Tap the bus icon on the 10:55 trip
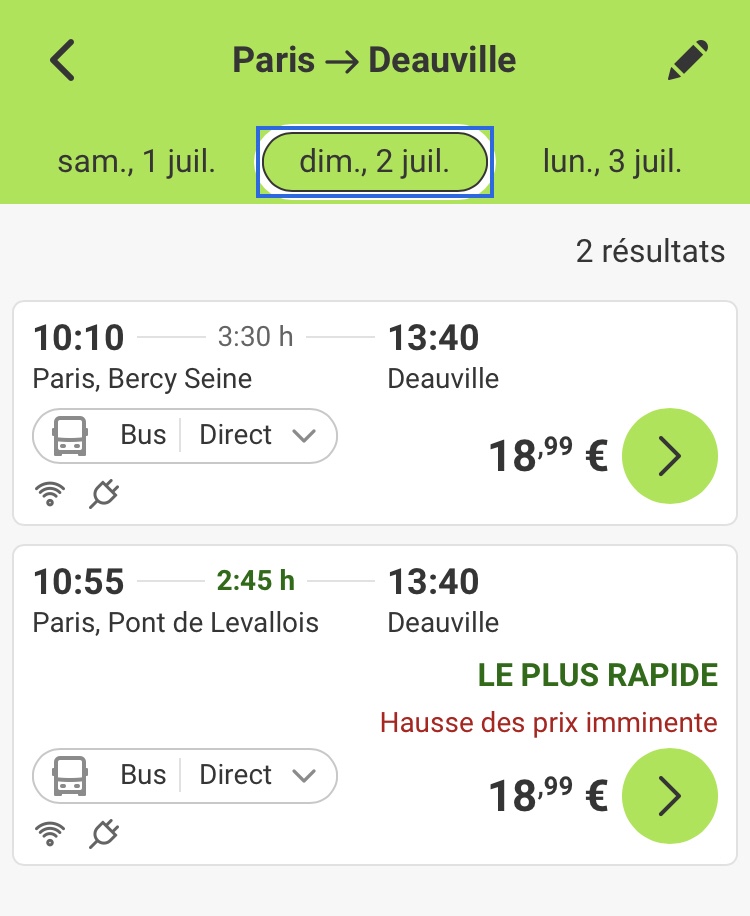Viewport: 750px width, 916px height. (69, 776)
